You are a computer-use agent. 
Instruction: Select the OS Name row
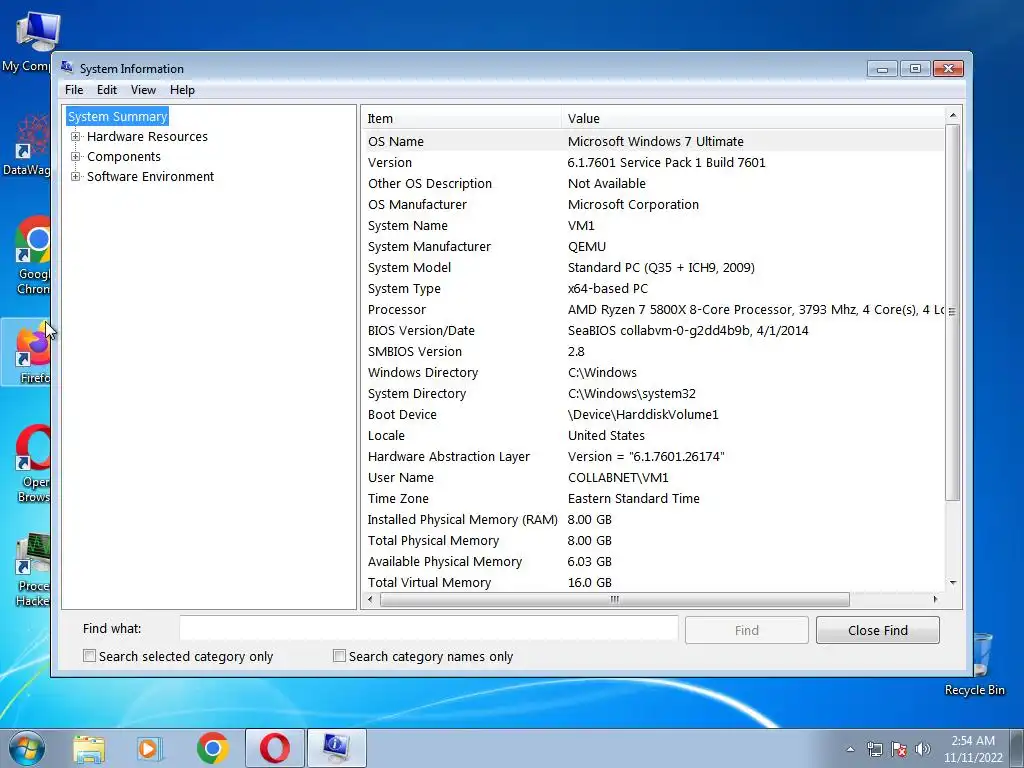click(652, 141)
